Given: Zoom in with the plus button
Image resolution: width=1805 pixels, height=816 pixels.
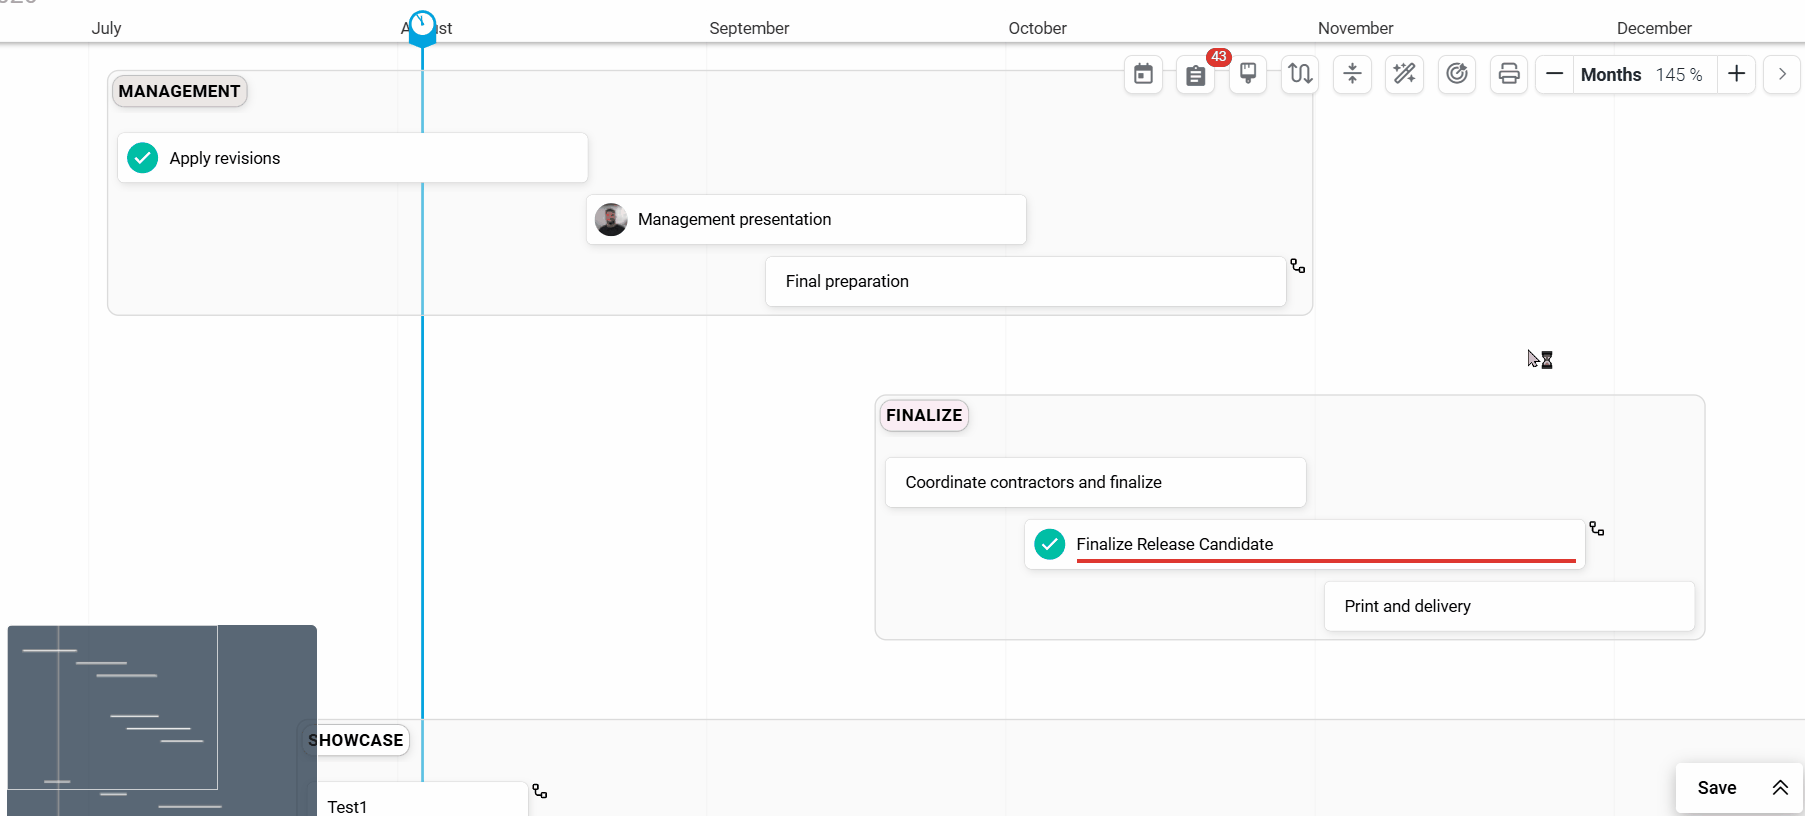Looking at the screenshot, I should pyautogui.click(x=1736, y=74).
